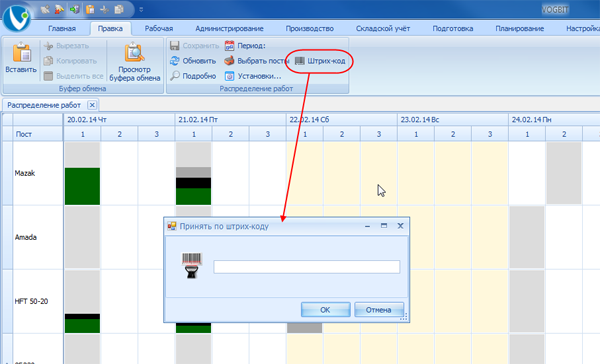The image size is (600, 364).
Task: Select HFT 50-20 green block on 20.02.14
Action: tap(82, 326)
